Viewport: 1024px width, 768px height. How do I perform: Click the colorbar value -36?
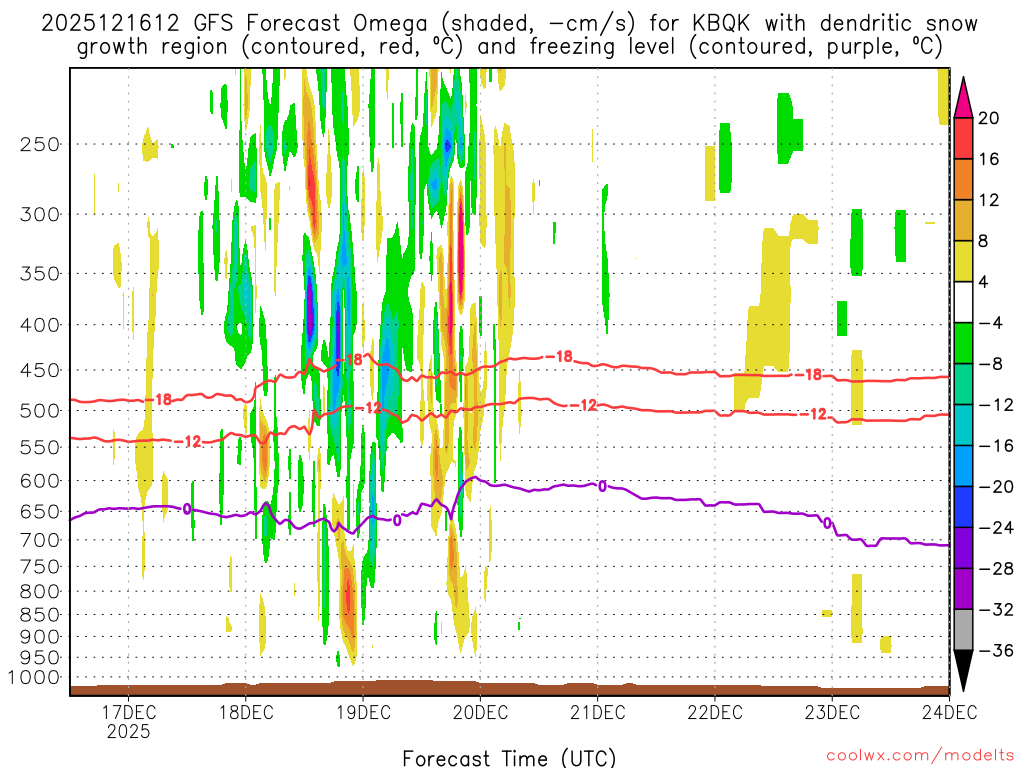(x=996, y=650)
